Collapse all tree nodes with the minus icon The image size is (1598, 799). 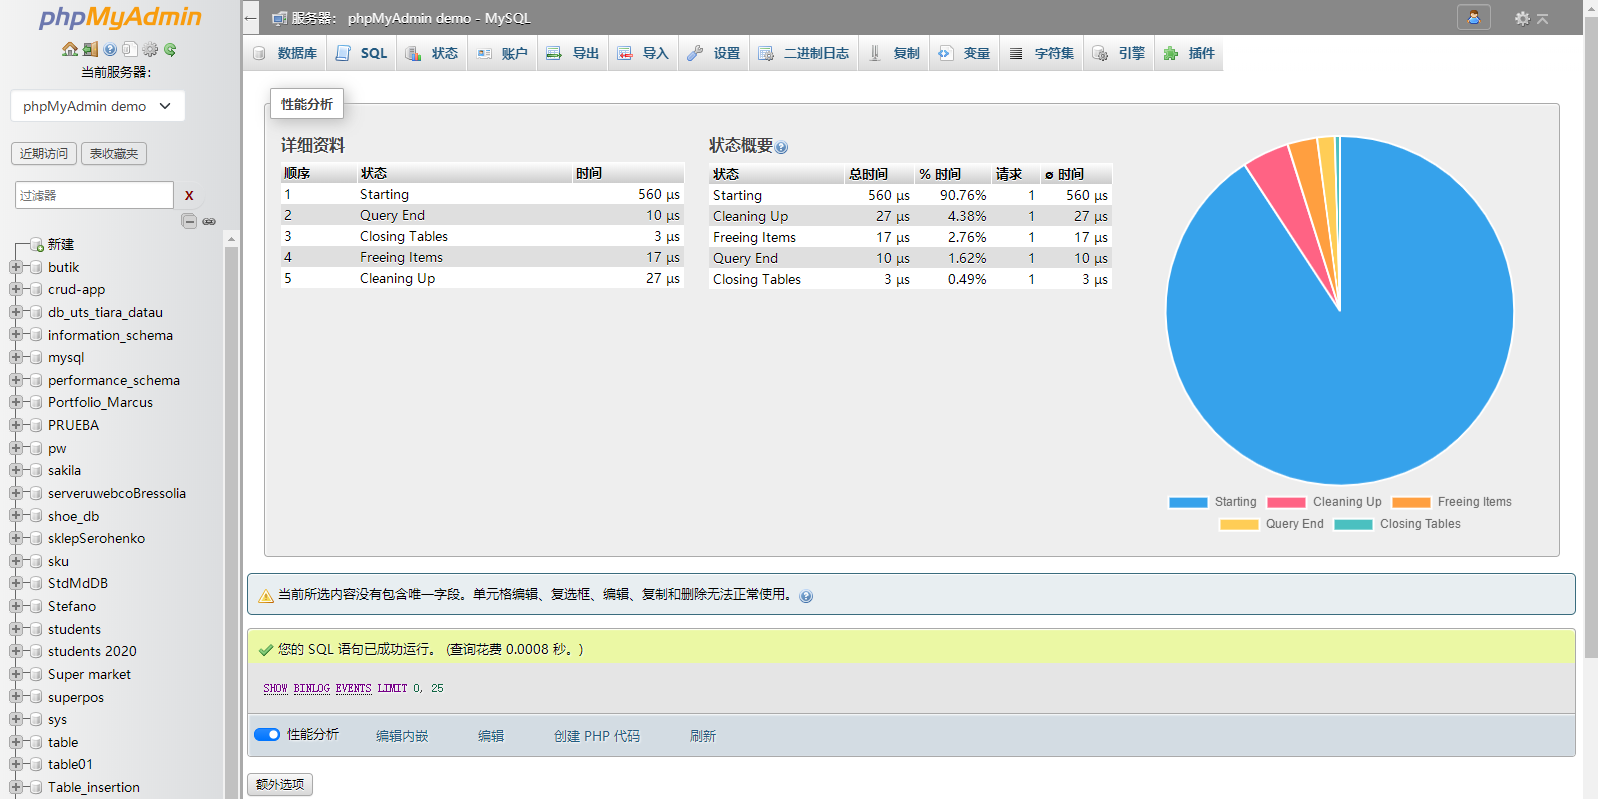pyautogui.click(x=189, y=221)
